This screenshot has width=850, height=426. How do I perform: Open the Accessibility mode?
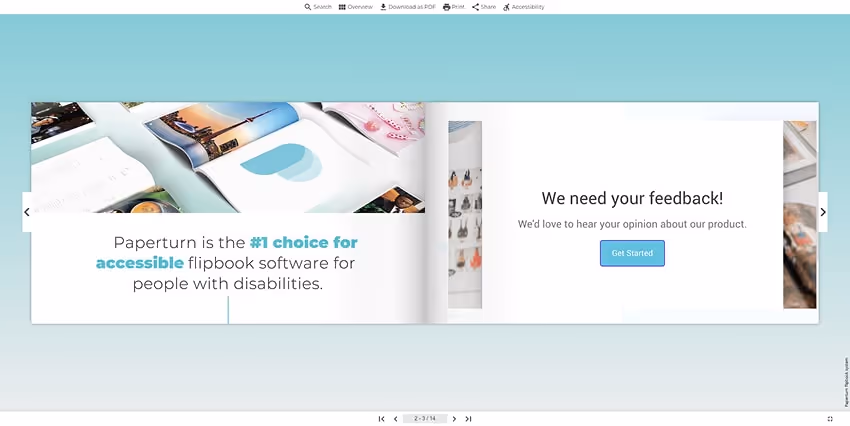[524, 7]
